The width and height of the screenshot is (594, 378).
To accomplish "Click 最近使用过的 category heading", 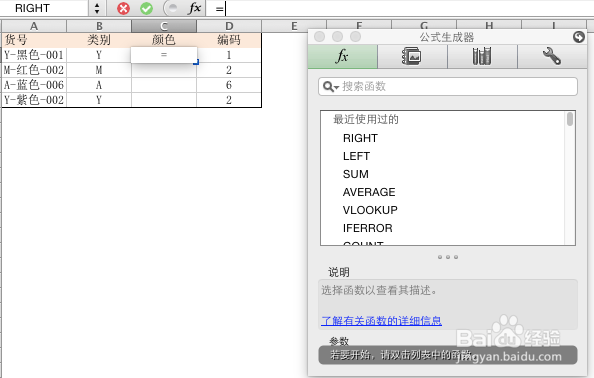I will 366,120.
